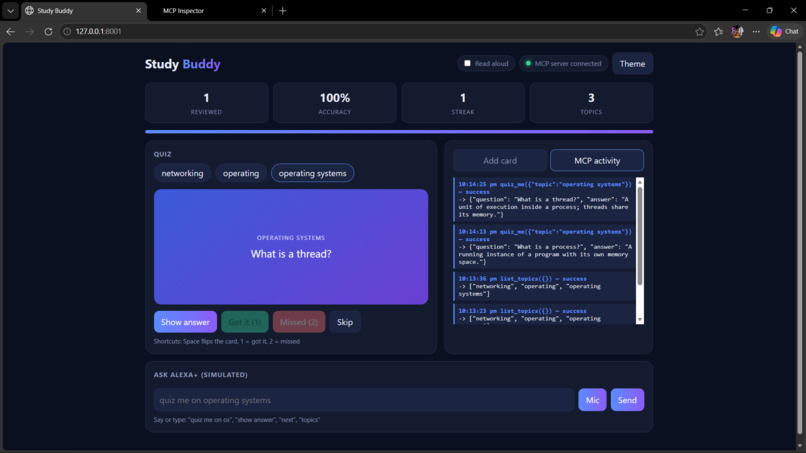Click the Shortcuts hint text under quiz buttons
This screenshot has height=453, width=806.
227,341
